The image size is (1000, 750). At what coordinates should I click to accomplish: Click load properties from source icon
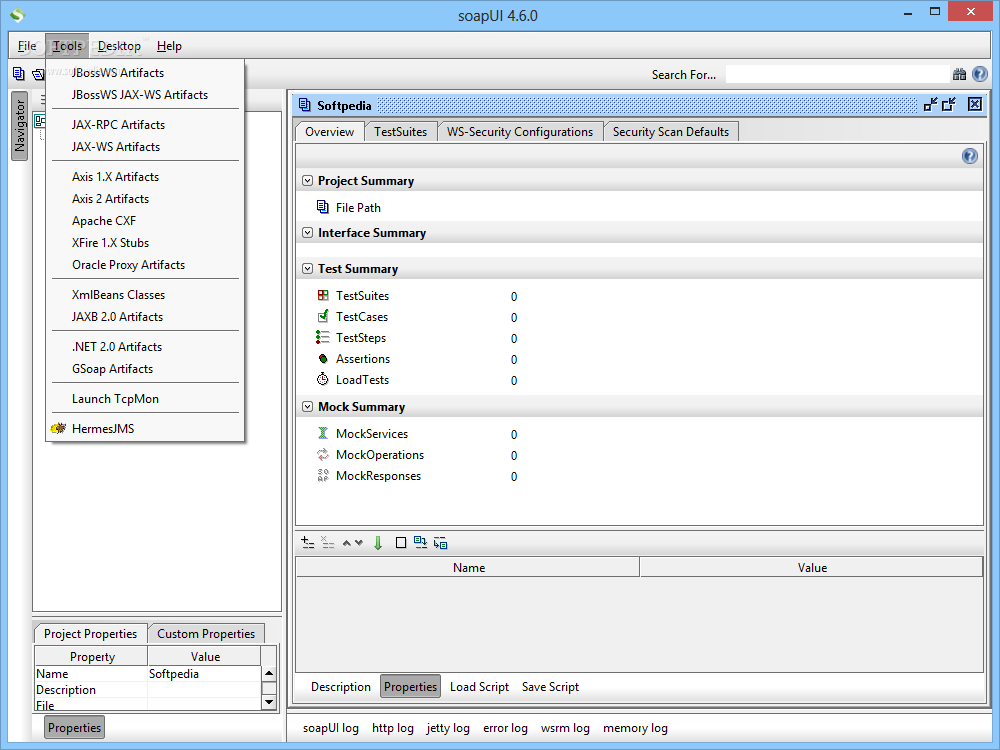420,543
